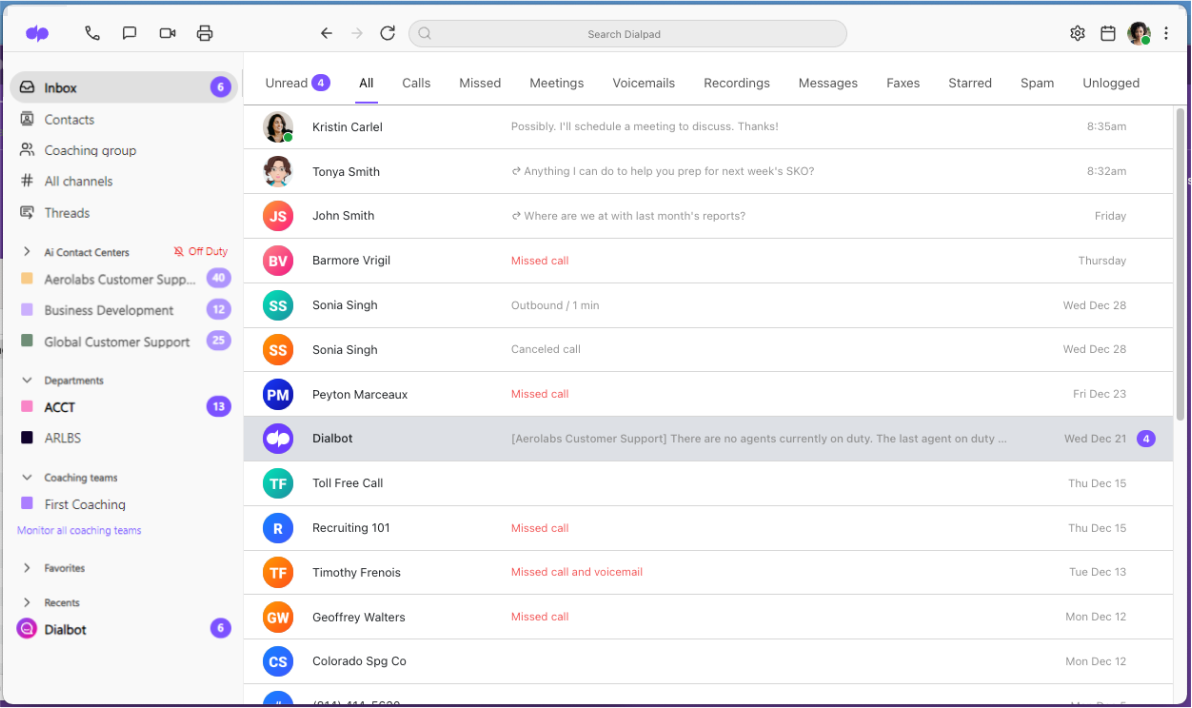Open Threads from the sidebar
The height and width of the screenshot is (708, 1192).
pyautogui.click(x=67, y=212)
